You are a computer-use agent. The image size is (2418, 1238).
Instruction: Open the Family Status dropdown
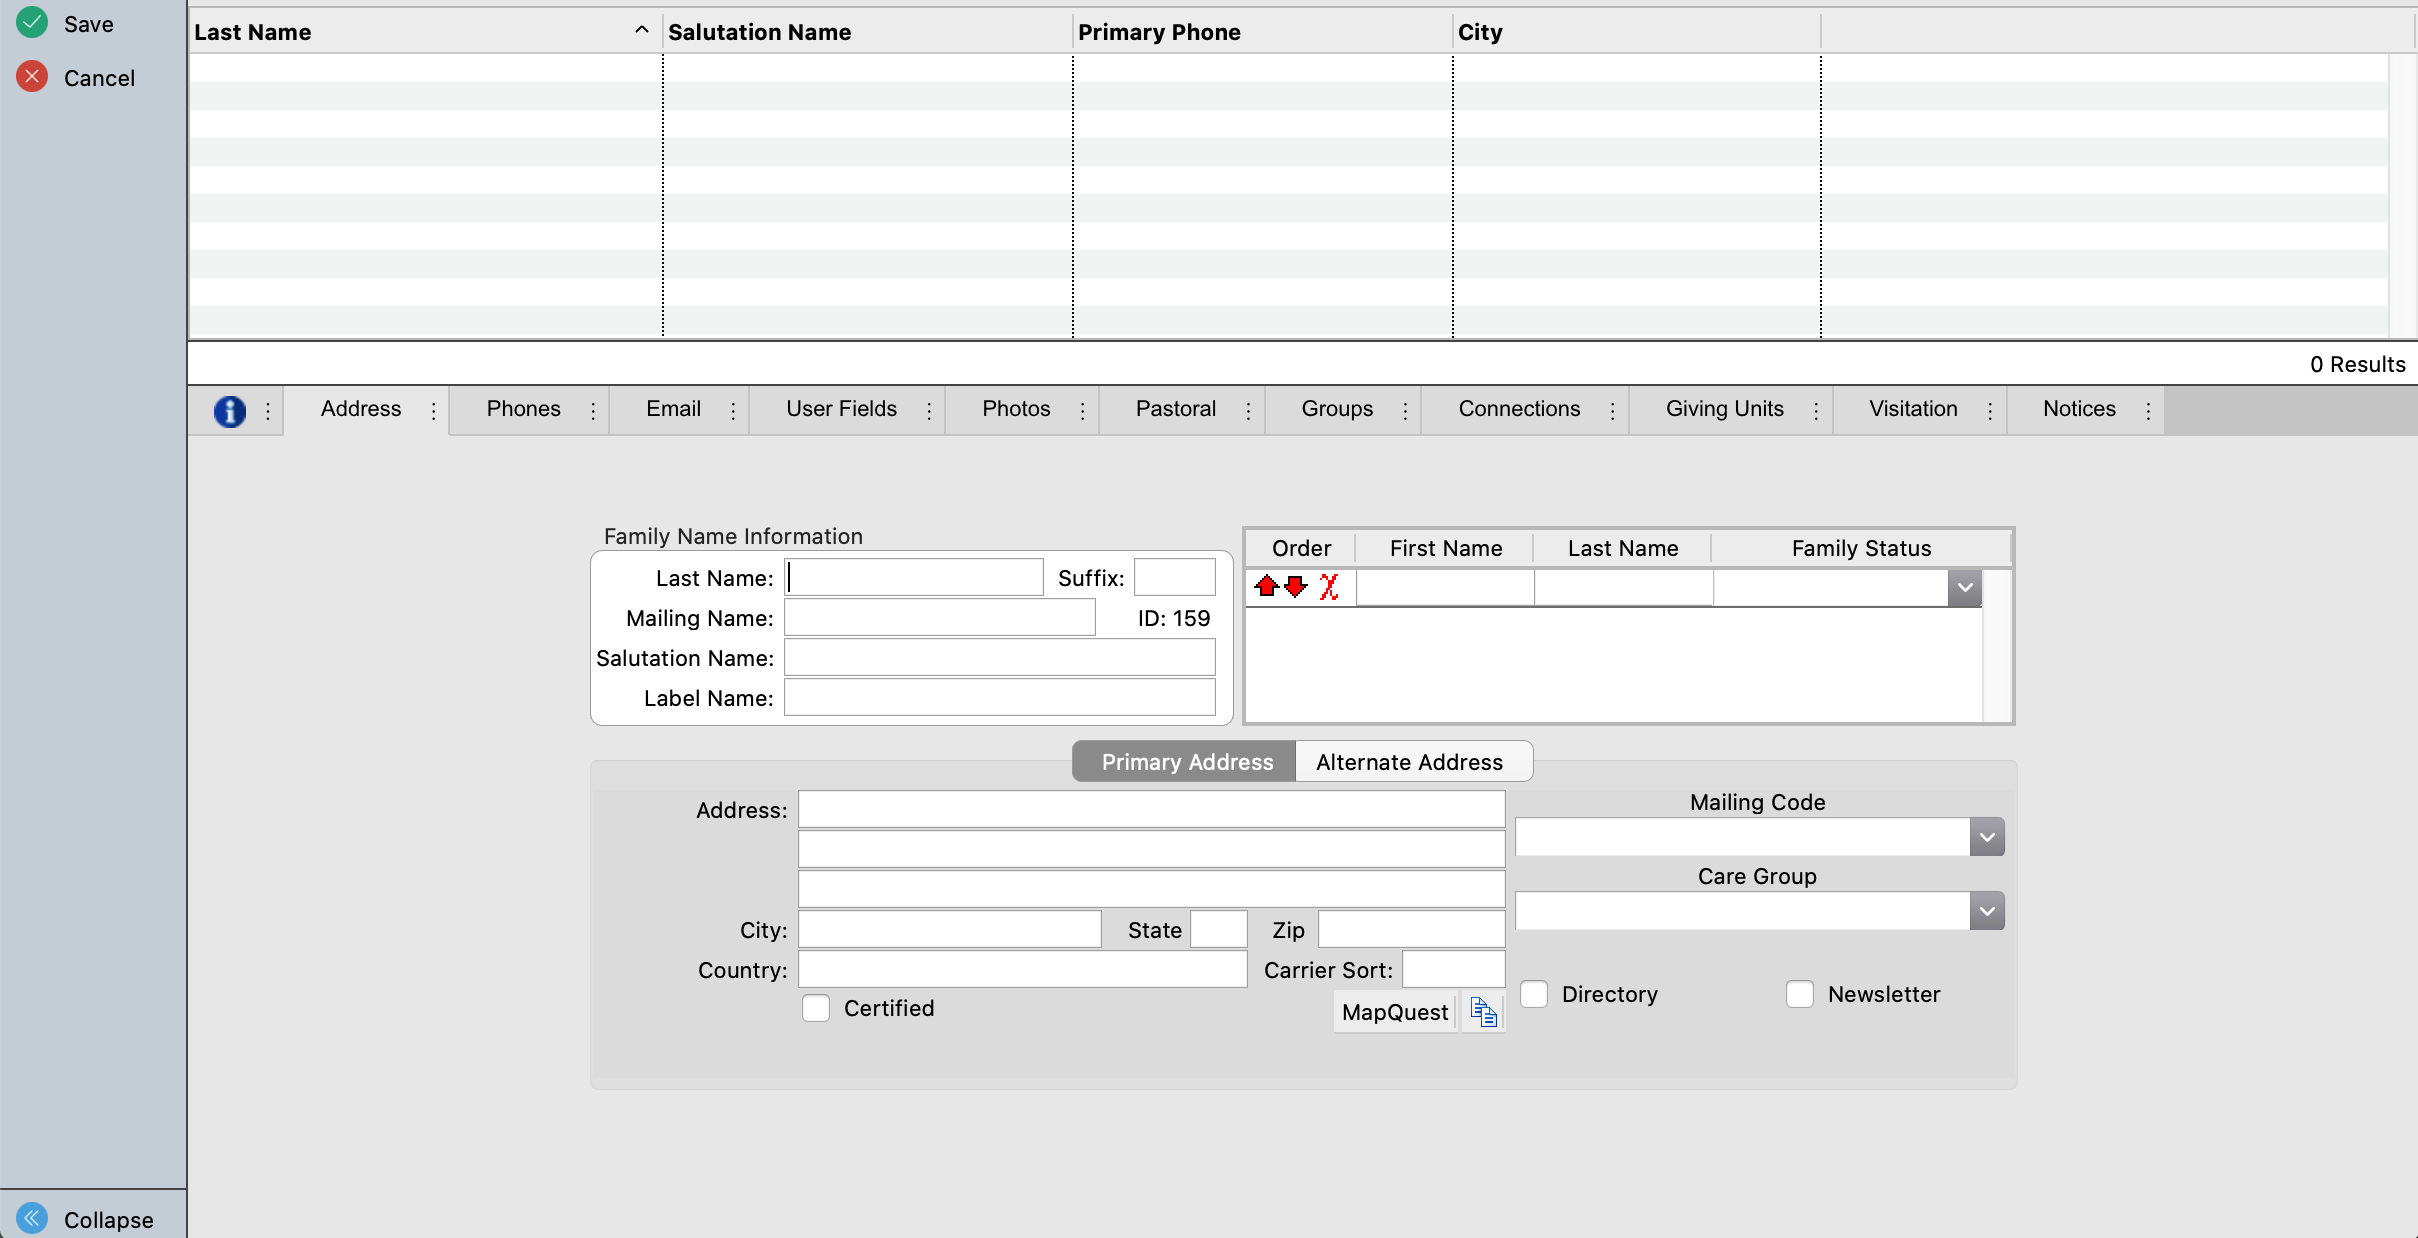click(1964, 588)
